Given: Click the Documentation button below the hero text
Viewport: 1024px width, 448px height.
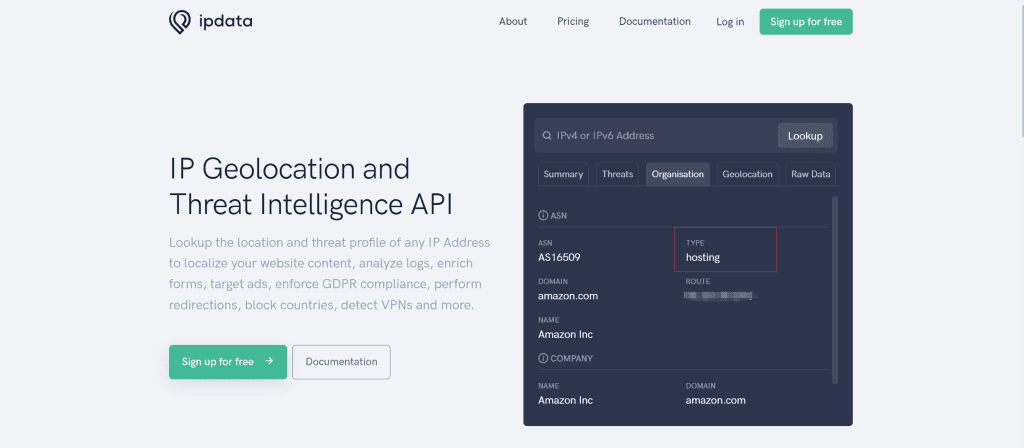Looking at the screenshot, I should [x=341, y=362].
